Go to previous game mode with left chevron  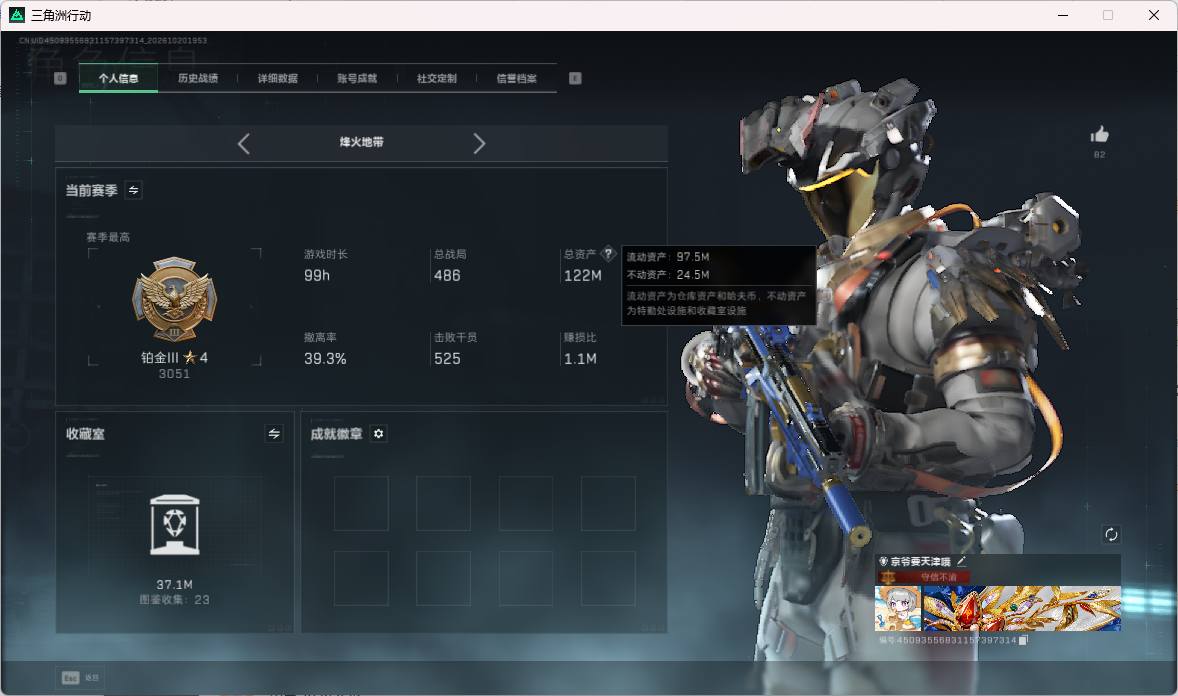tap(243, 144)
